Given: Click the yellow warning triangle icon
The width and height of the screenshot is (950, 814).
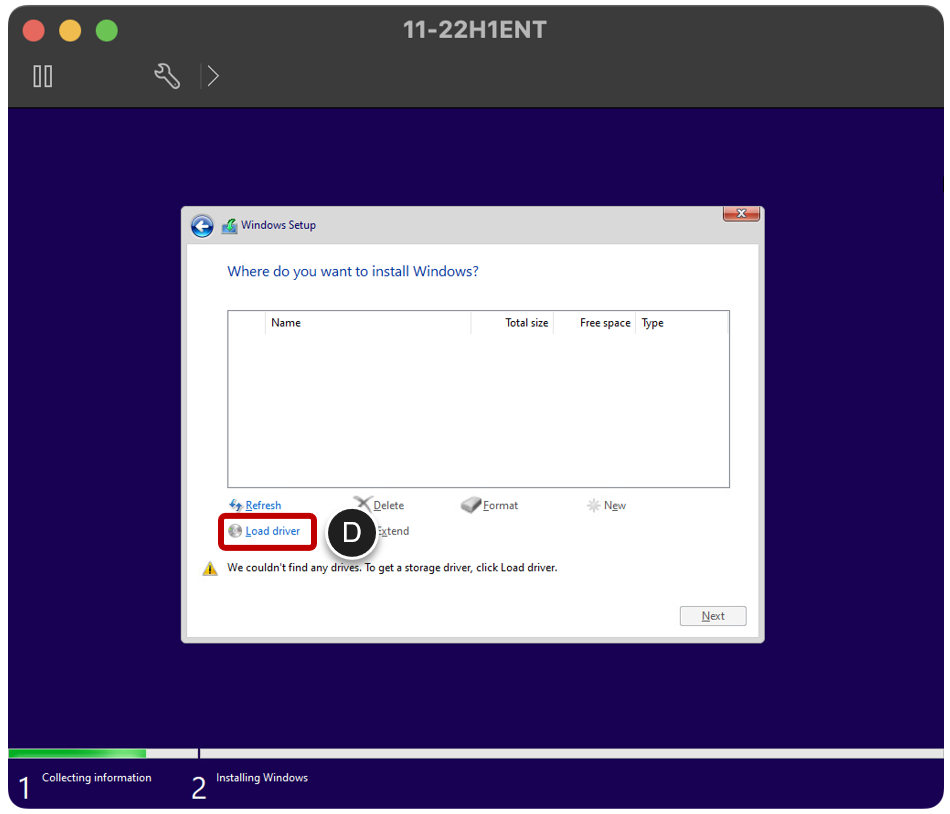Looking at the screenshot, I should (210, 567).
